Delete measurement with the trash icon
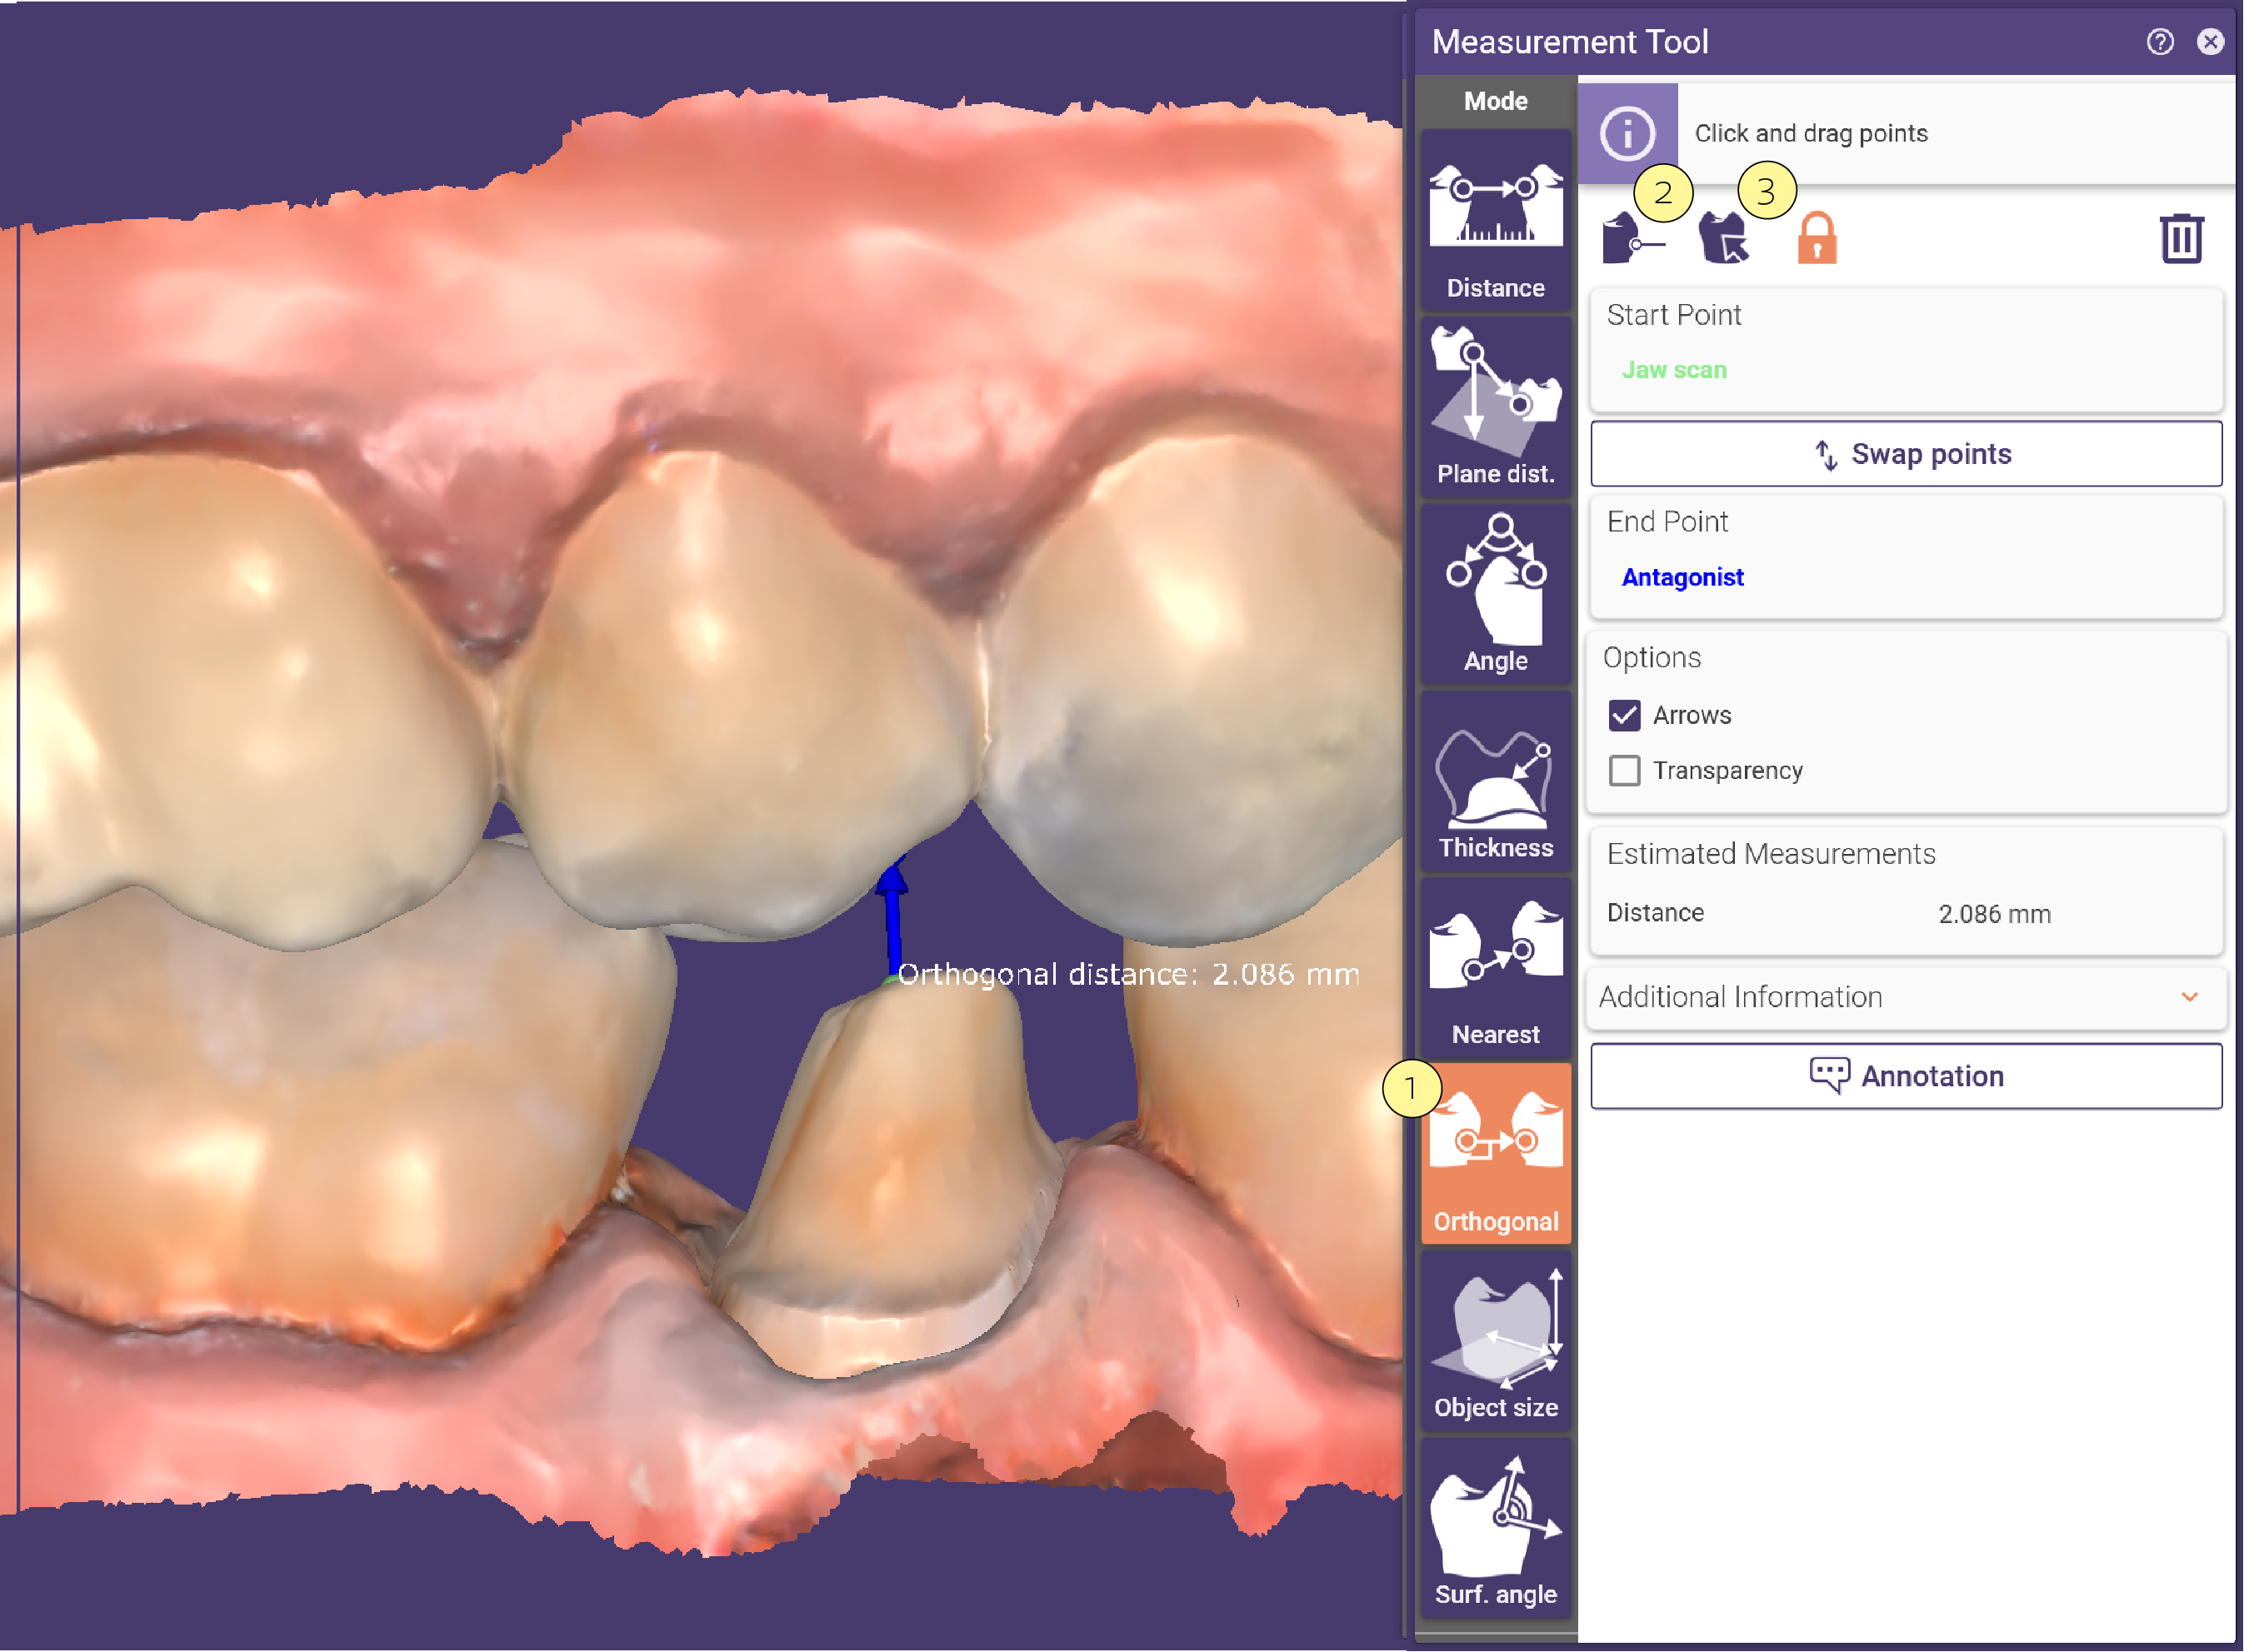This screenshot has height=1652, width=2244. point(2181,238)
